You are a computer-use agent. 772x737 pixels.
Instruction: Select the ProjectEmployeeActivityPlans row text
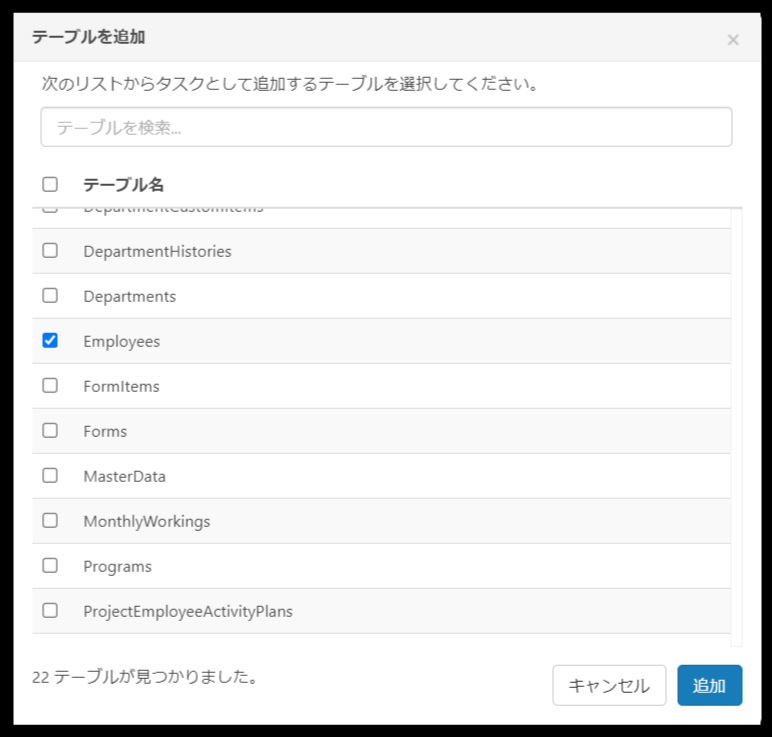pyautogui.click(x=187, y=612)
